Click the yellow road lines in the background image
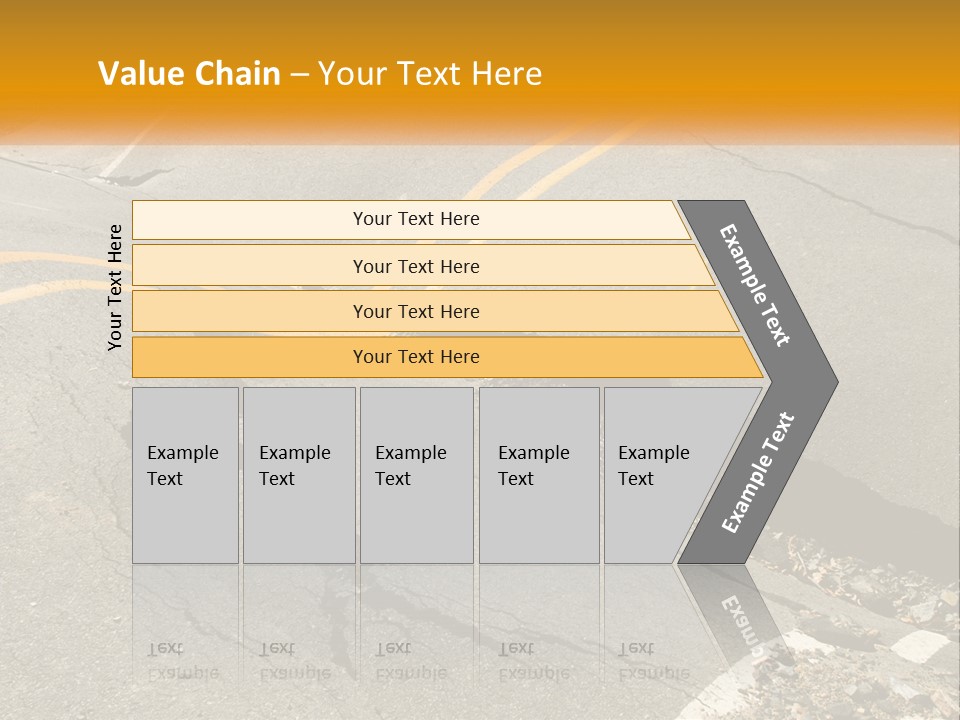The width and height of the screenshot is (960, 720). tap(551, 165)
